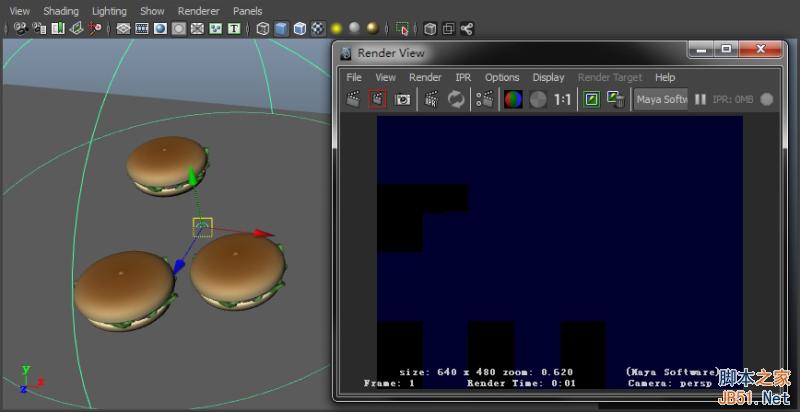Open the IPR menu
The height and width of the screenshot is (412, 800).
coord(463,78)
